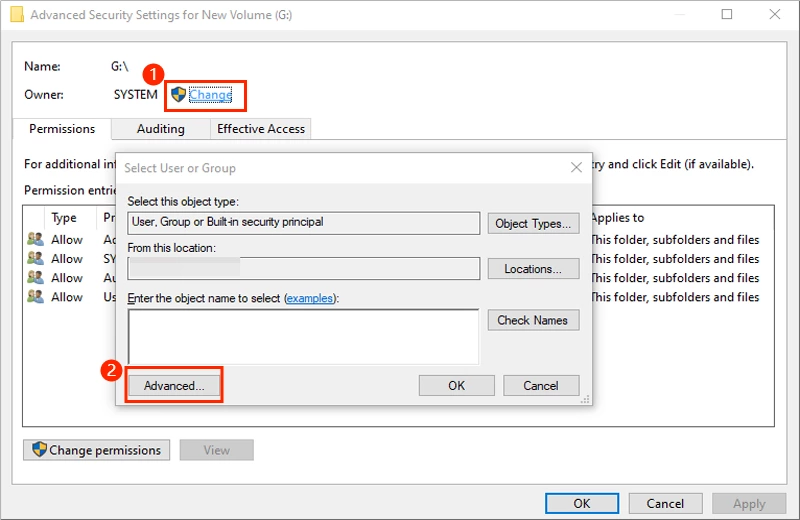Switch to the Effective Access tab
800x520 pixels.
[261, 129]
